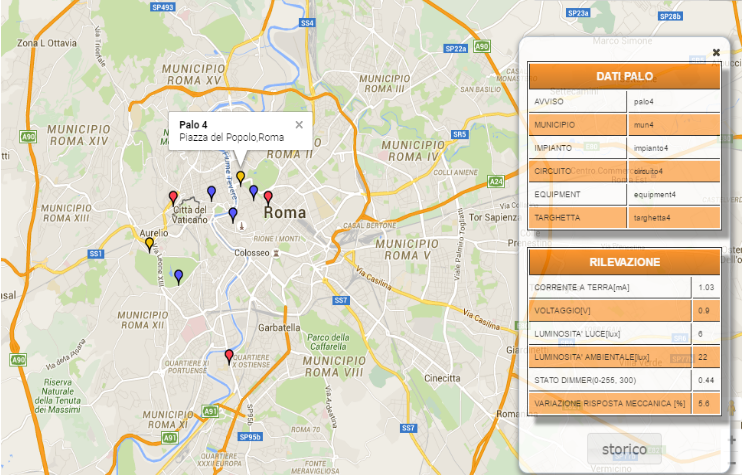Click the monument icon below the blue marker
The height and width of the screenshot is (475, 750).
(242, 226)
